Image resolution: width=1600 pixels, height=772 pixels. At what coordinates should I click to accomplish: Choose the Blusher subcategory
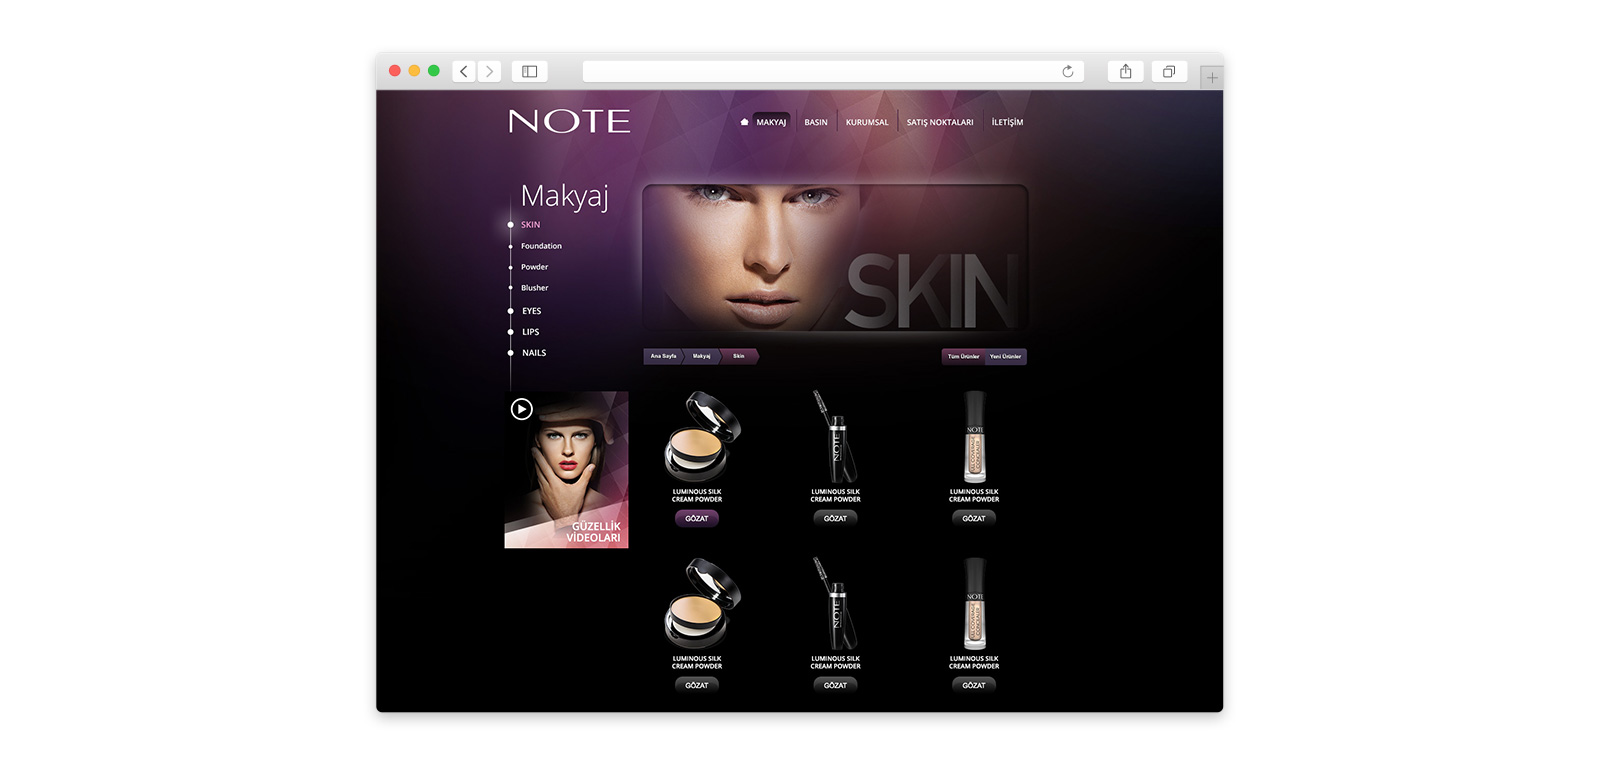[x=534, y=288]
